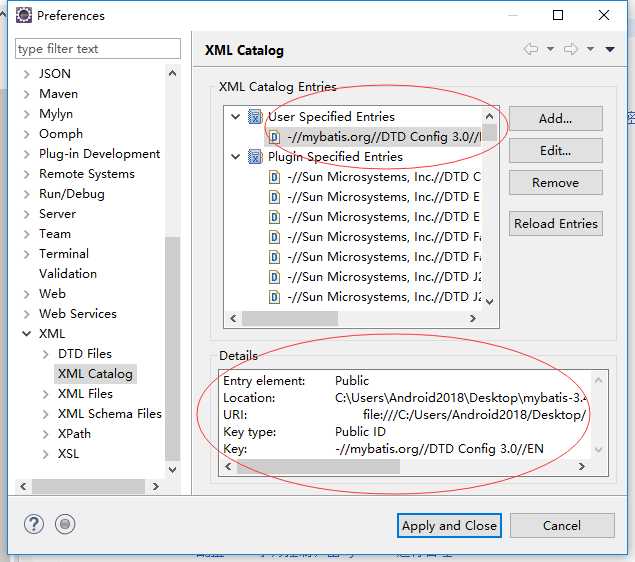The height and width of the screenshot is (562, 635).
Task: Click the back navigation arrow in header
Action: click(x=531, y=49)
